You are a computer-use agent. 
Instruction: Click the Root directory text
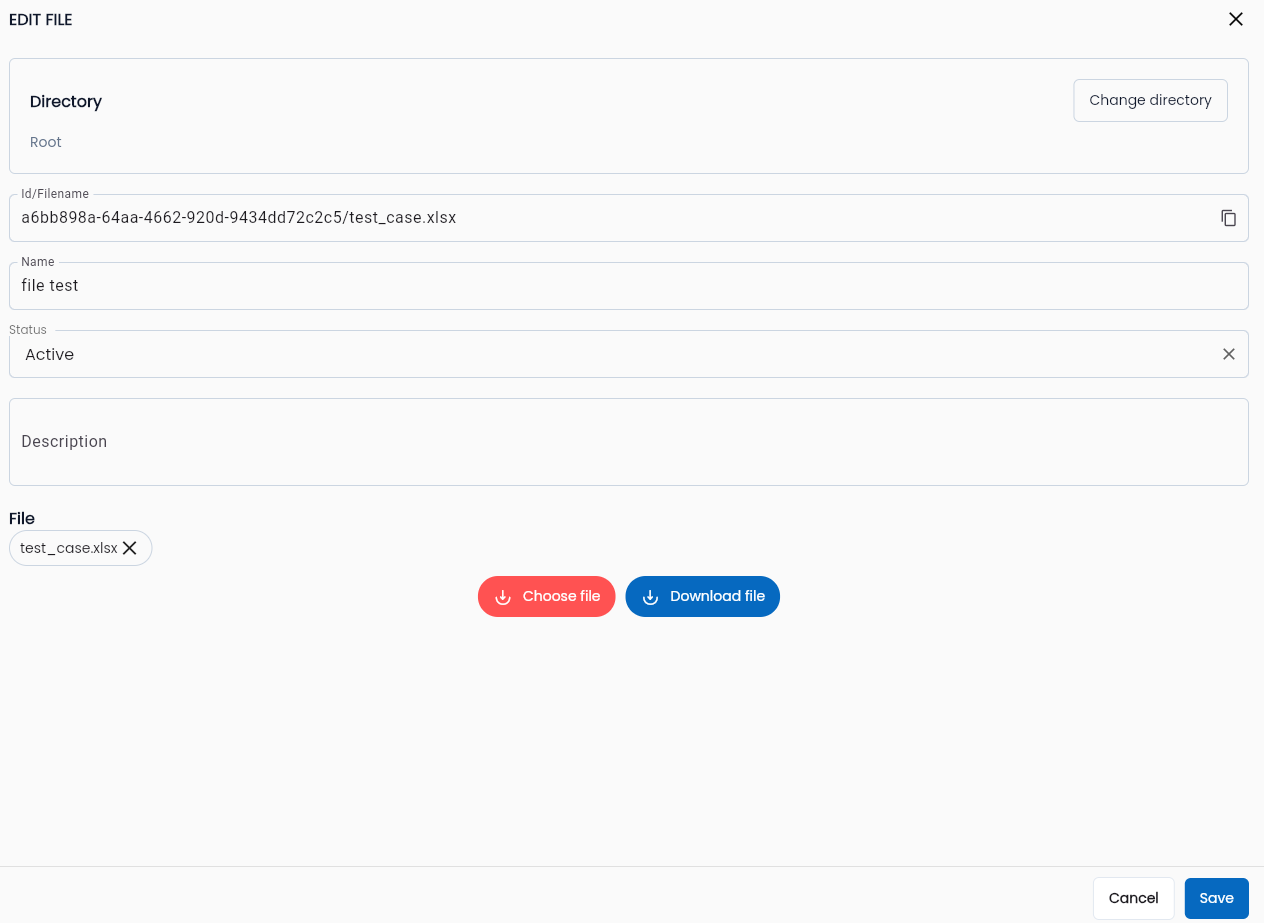point(46,142)
